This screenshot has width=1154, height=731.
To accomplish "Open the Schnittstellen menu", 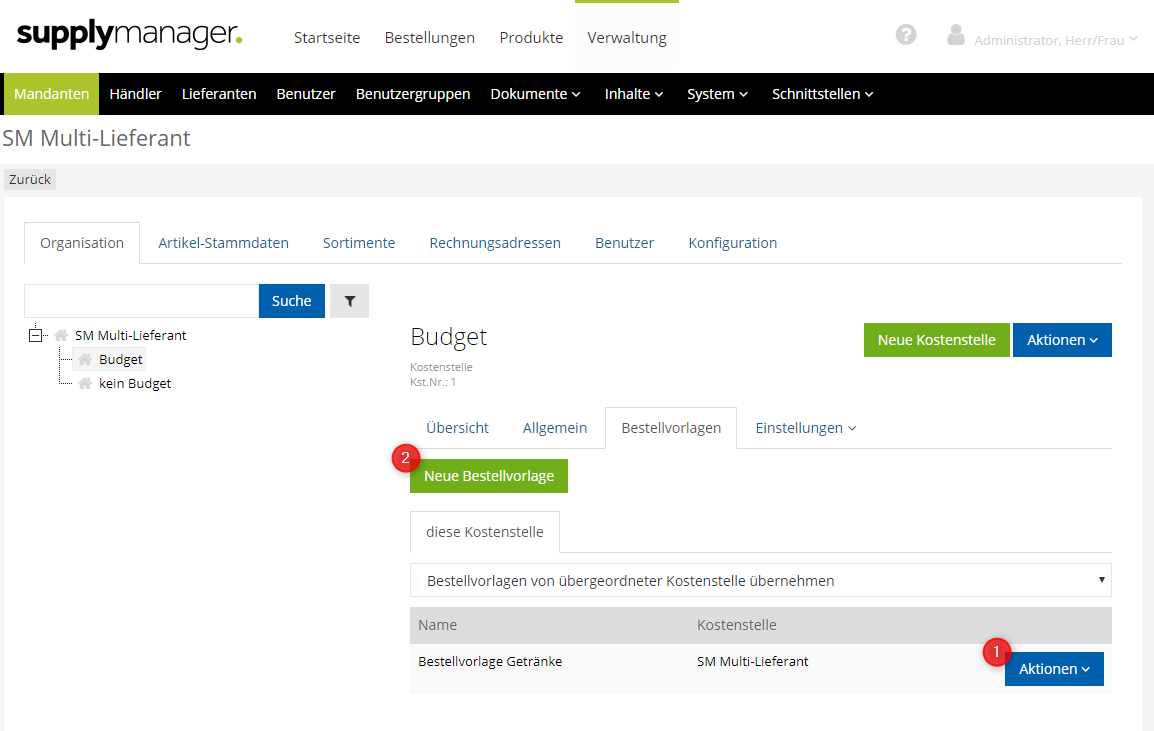I will [822, 94].
